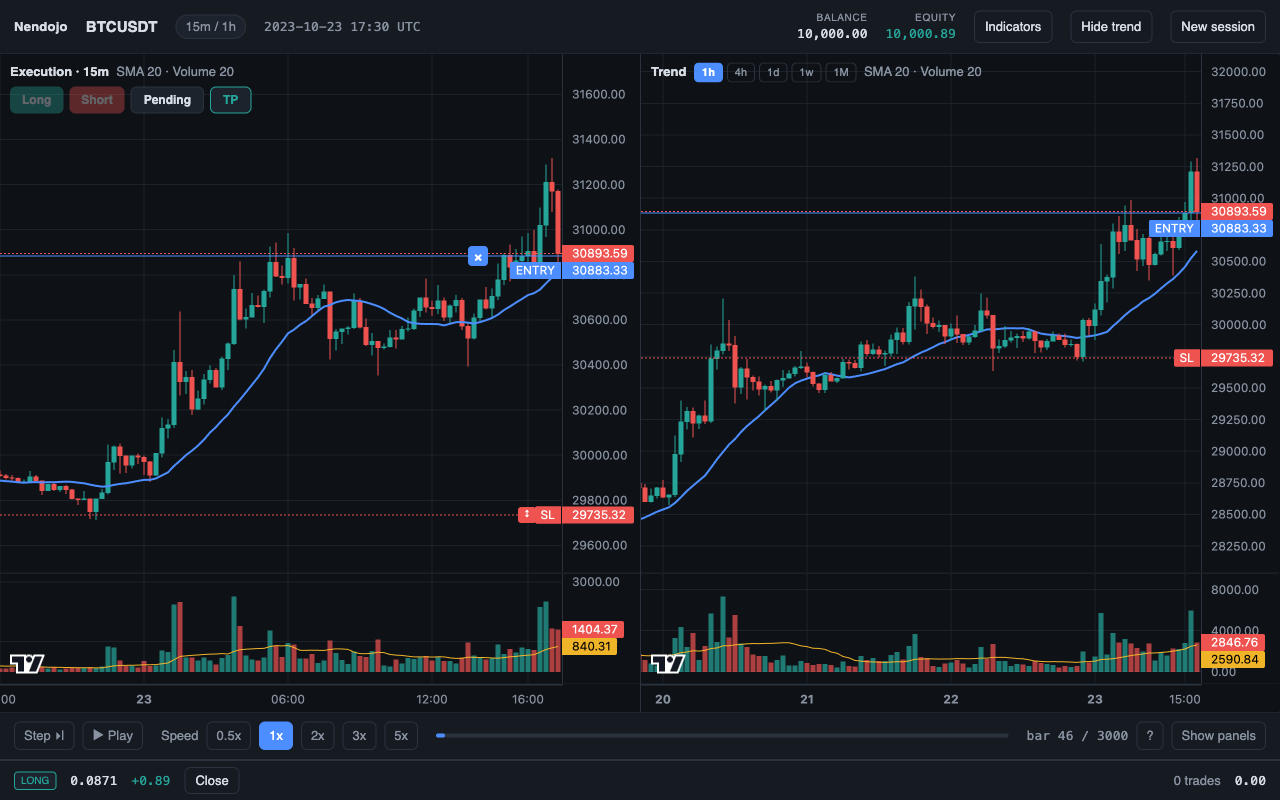Select the ENTRY tag on the Execution chart
The image size is (1280, 800).
pos(535,270)
